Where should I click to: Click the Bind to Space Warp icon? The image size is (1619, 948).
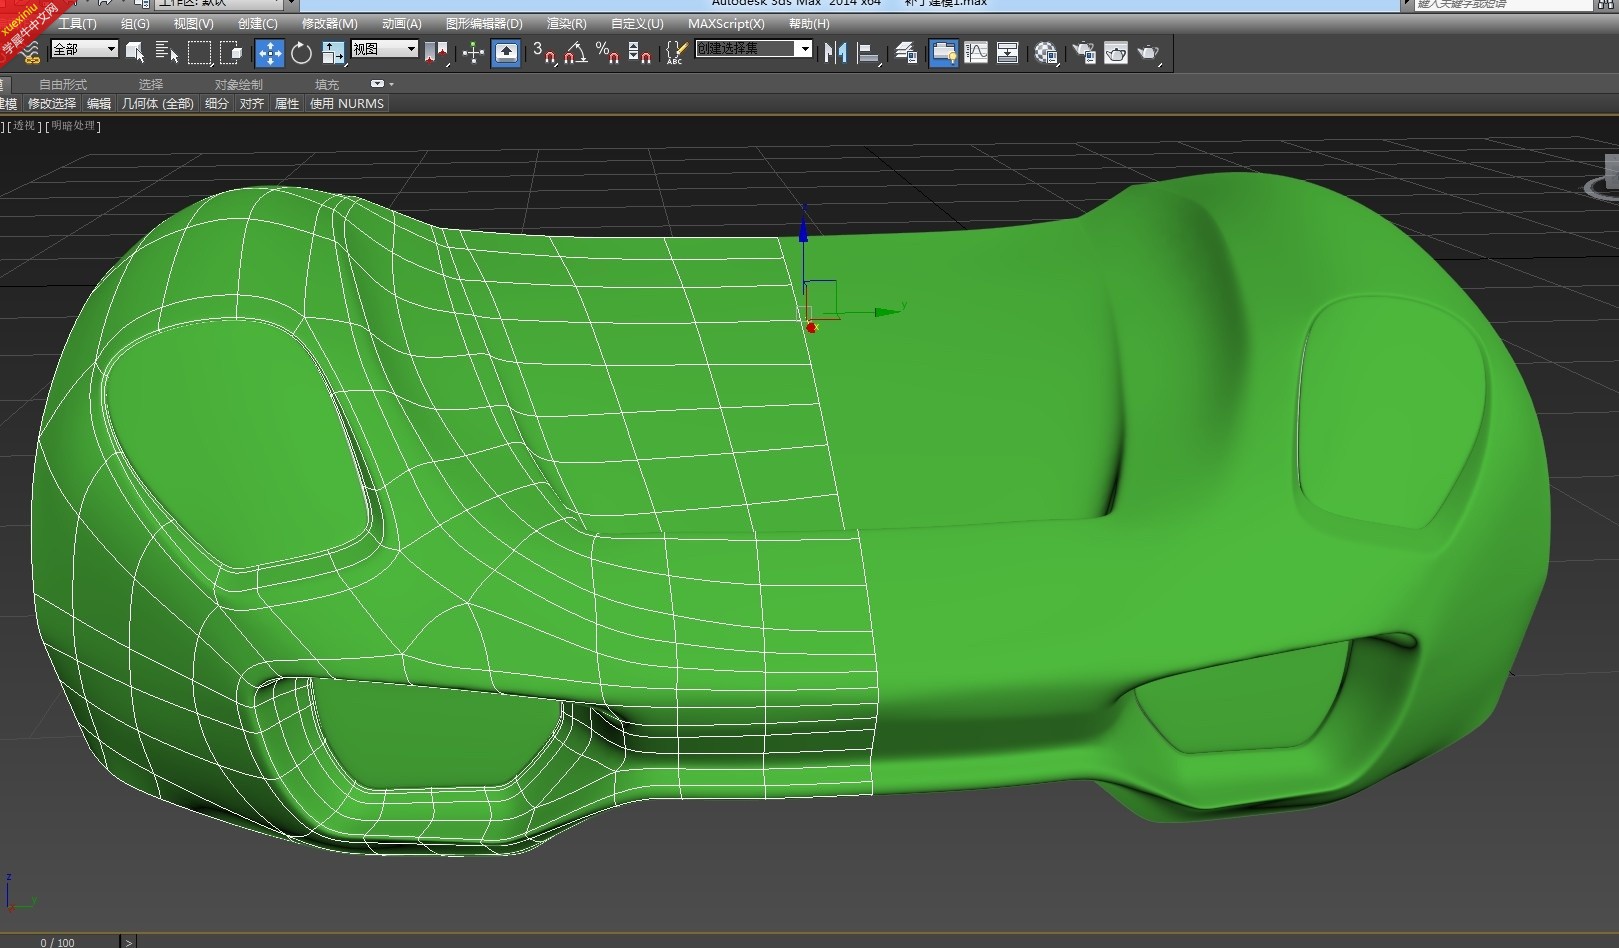30,52
